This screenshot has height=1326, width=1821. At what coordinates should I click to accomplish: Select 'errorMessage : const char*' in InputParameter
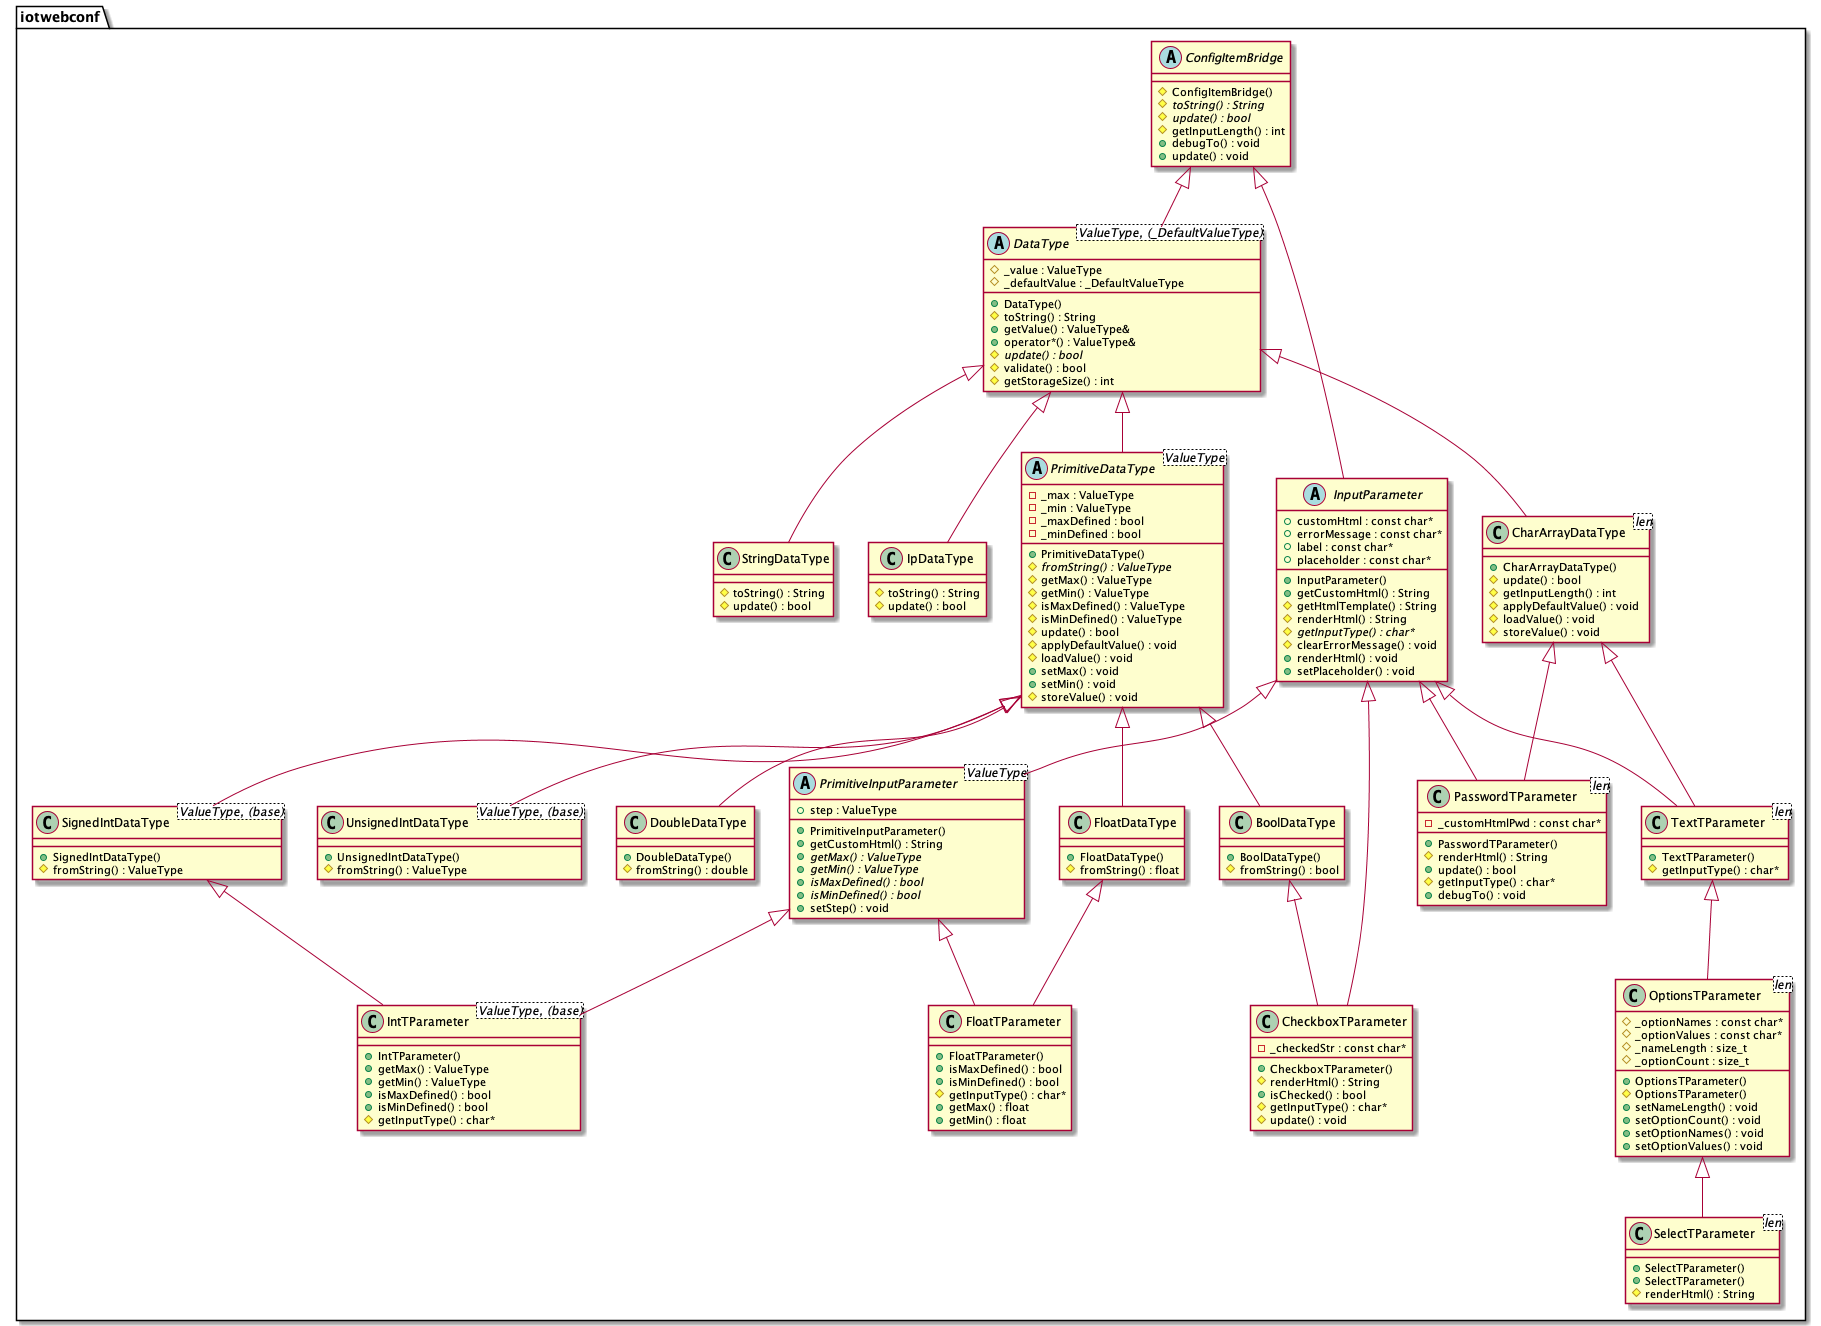click(x=1369, y=534)
